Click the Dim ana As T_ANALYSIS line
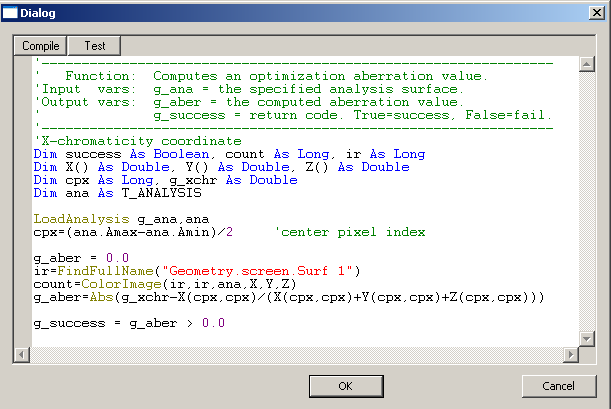This screenshot has height=409, width=611. click(110, 193)
